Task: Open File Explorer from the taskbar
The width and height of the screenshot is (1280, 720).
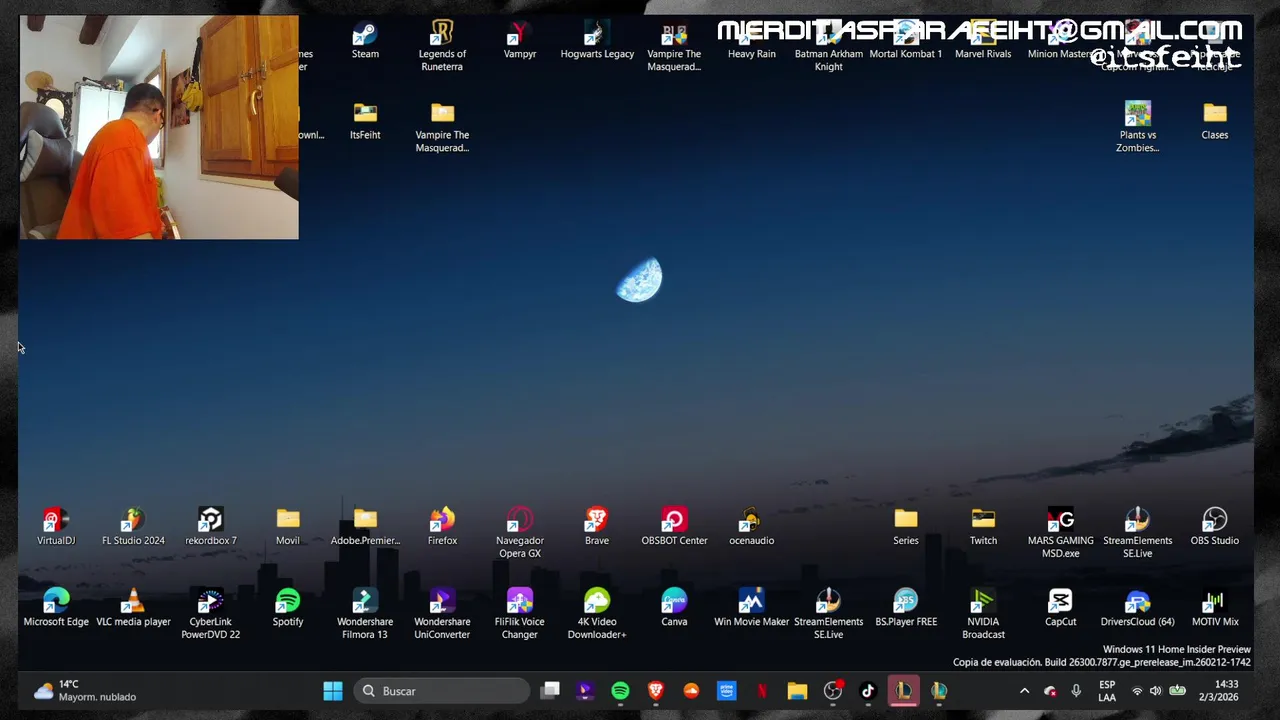Action: coord(797,691)
